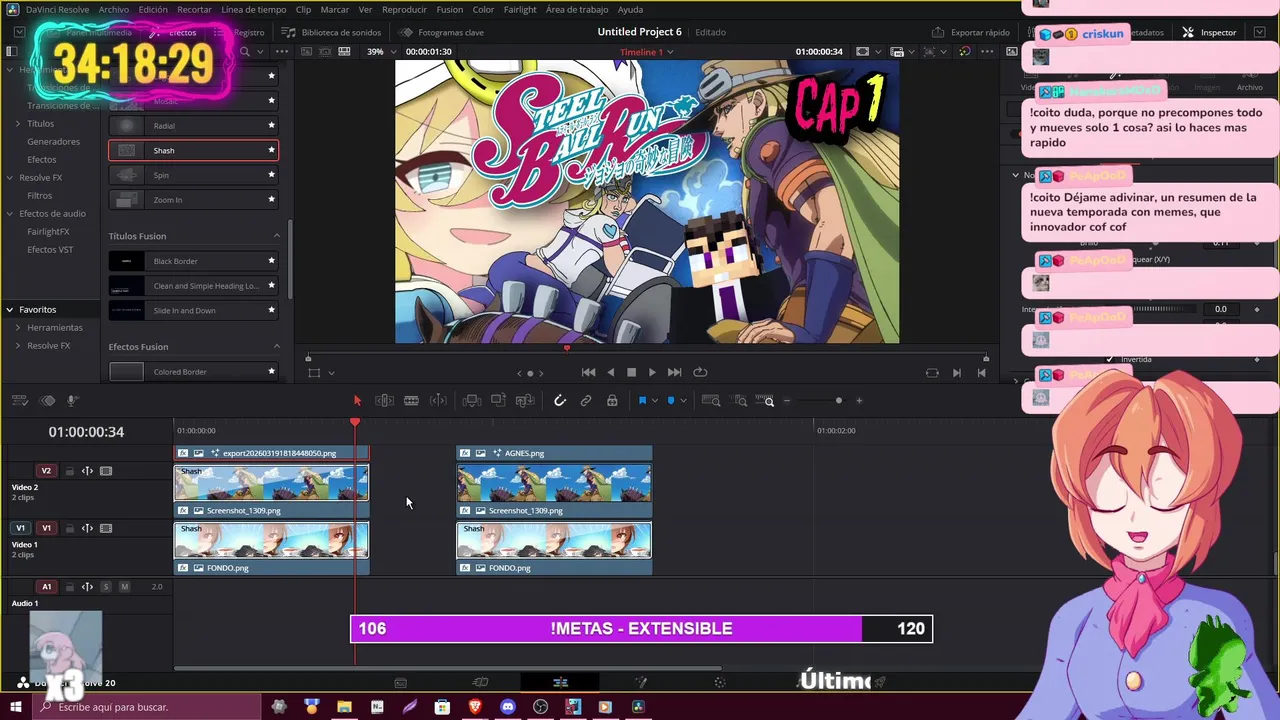Select the Spin transition effect

pyautogui.click(x=193, y=175)
